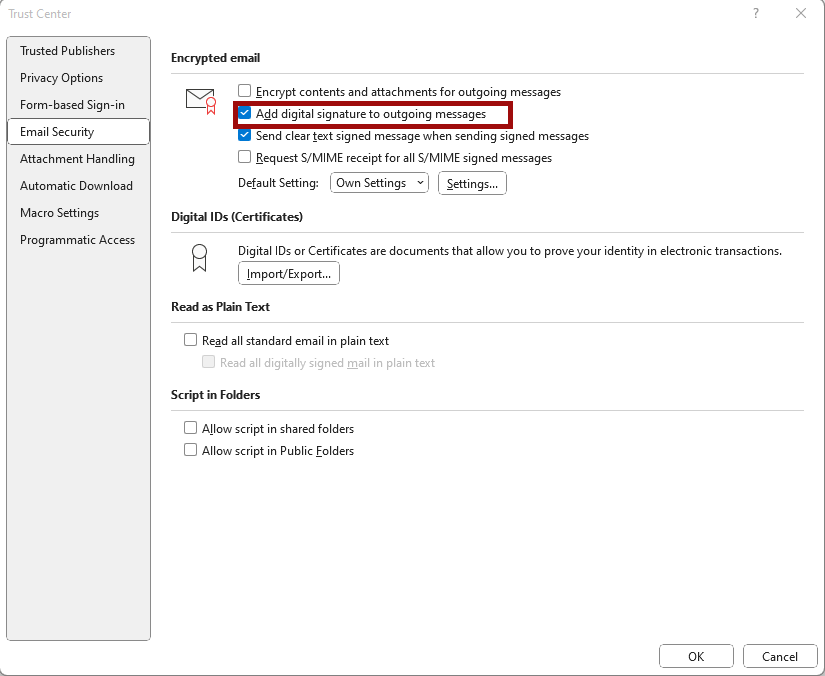Click the Digital IDs certificate ribbon icon
The height and width of the screenshot is (676, 825).
[x=199, y=258]
